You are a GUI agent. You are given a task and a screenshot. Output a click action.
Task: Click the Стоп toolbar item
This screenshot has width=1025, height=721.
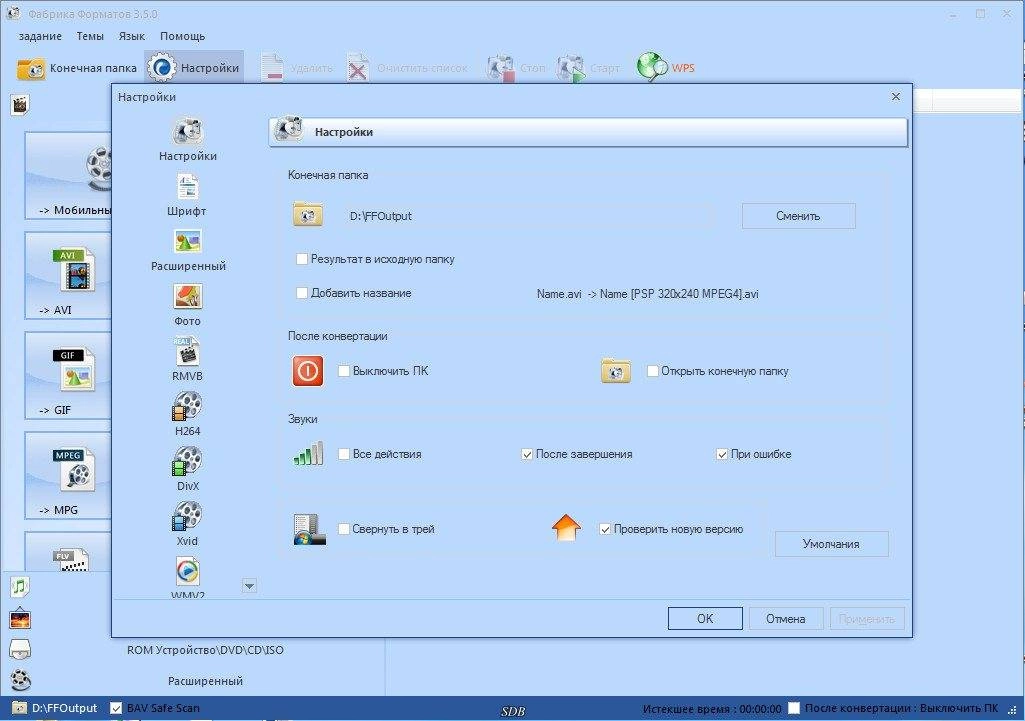(516, 68)
